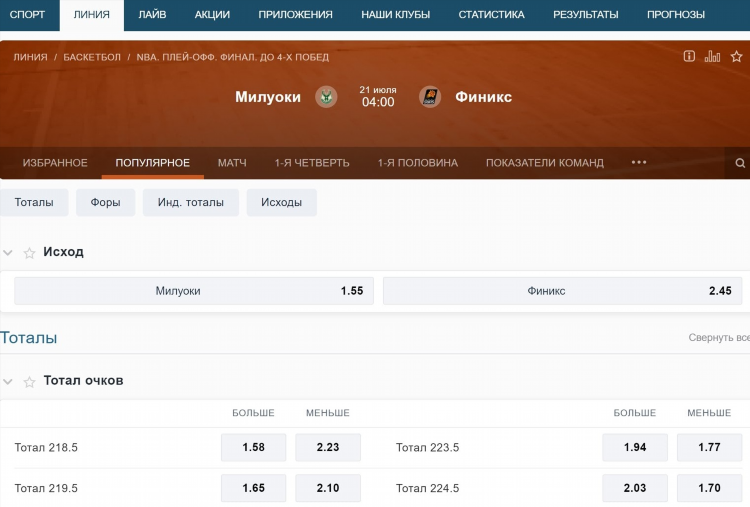This screenshot has height=507, width=750.
Task: Click the Phoenix team logo
Action: click(430, 97)
